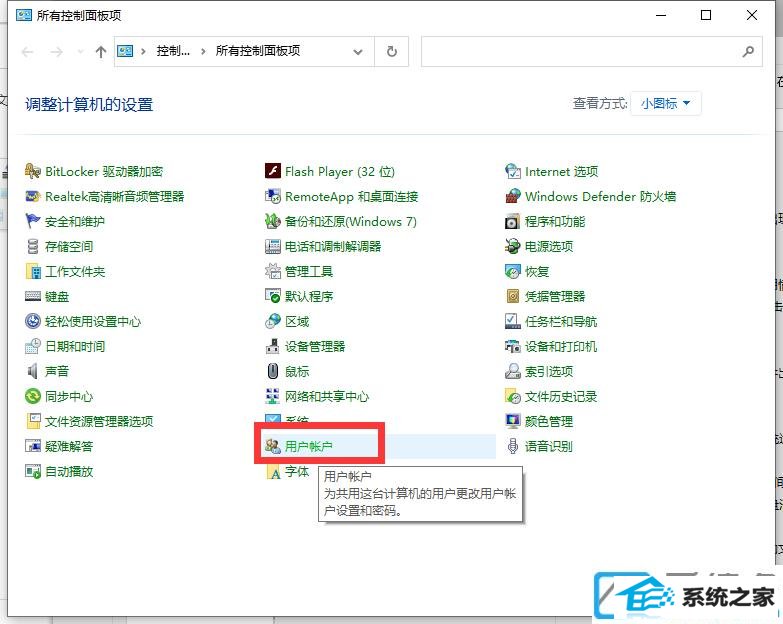
Task: Click the 文件资源管理器选项 icon
Action: click(33, 421)
